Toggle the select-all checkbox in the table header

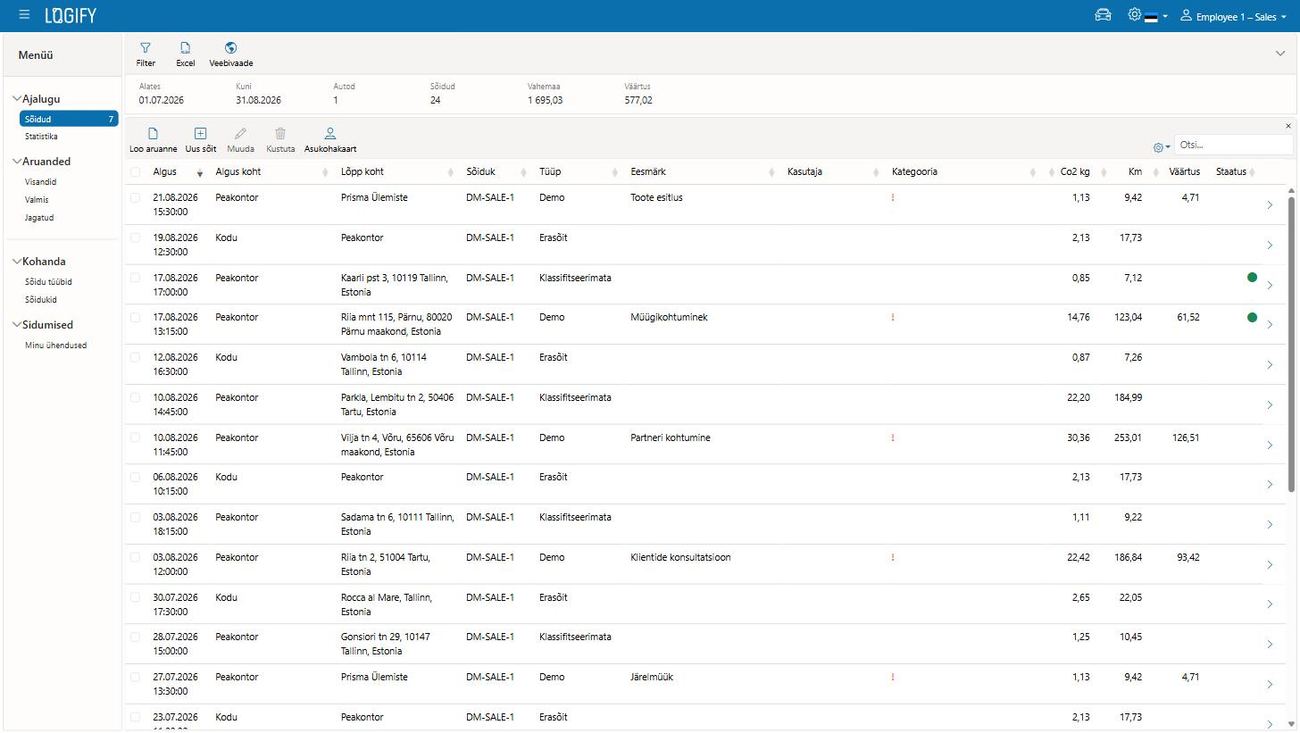pyautogui.click(x=135, y=172)
